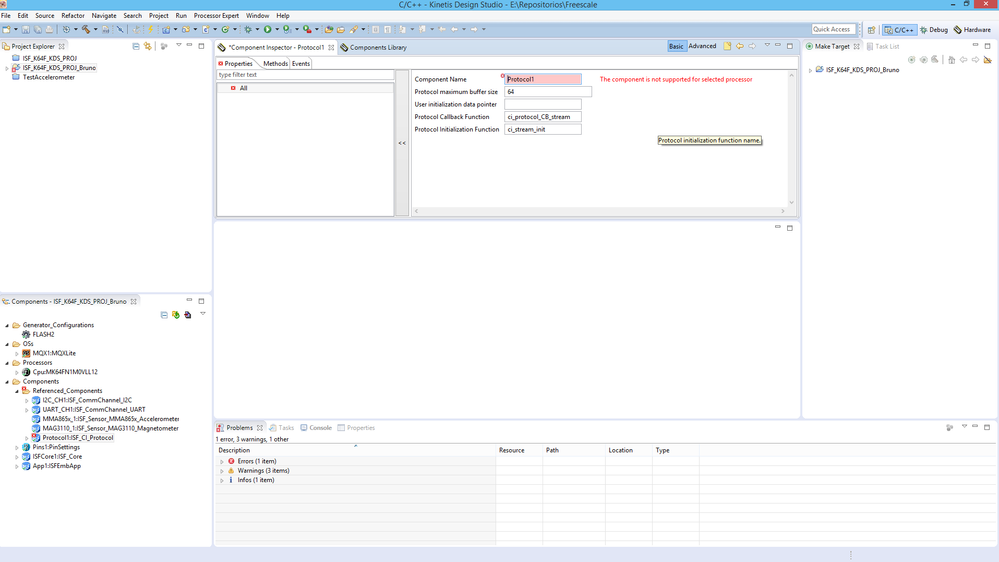Viewport: 999px width, 562px height.
Task: Switch to Methods tab
Action: pyautogui.click(x=275, y=64)
